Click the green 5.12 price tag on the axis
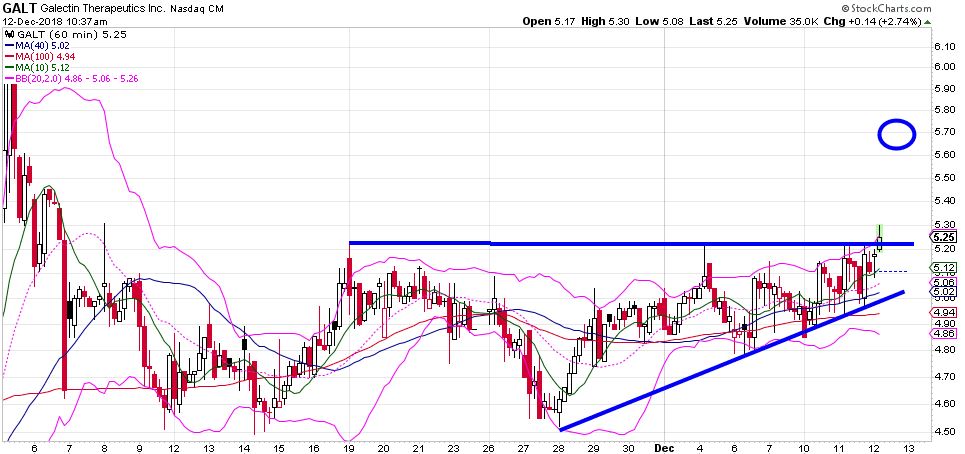 [x=943, y=268]
